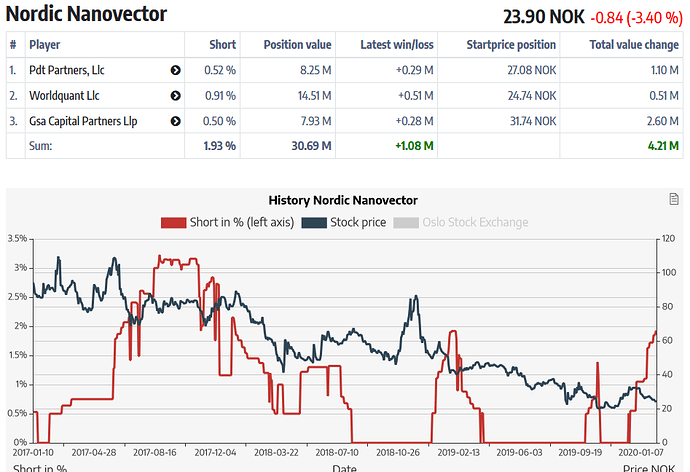The image size is (690, 472).
Task: Click the 23.90 NOK stock price
Action: pos(544,18)
